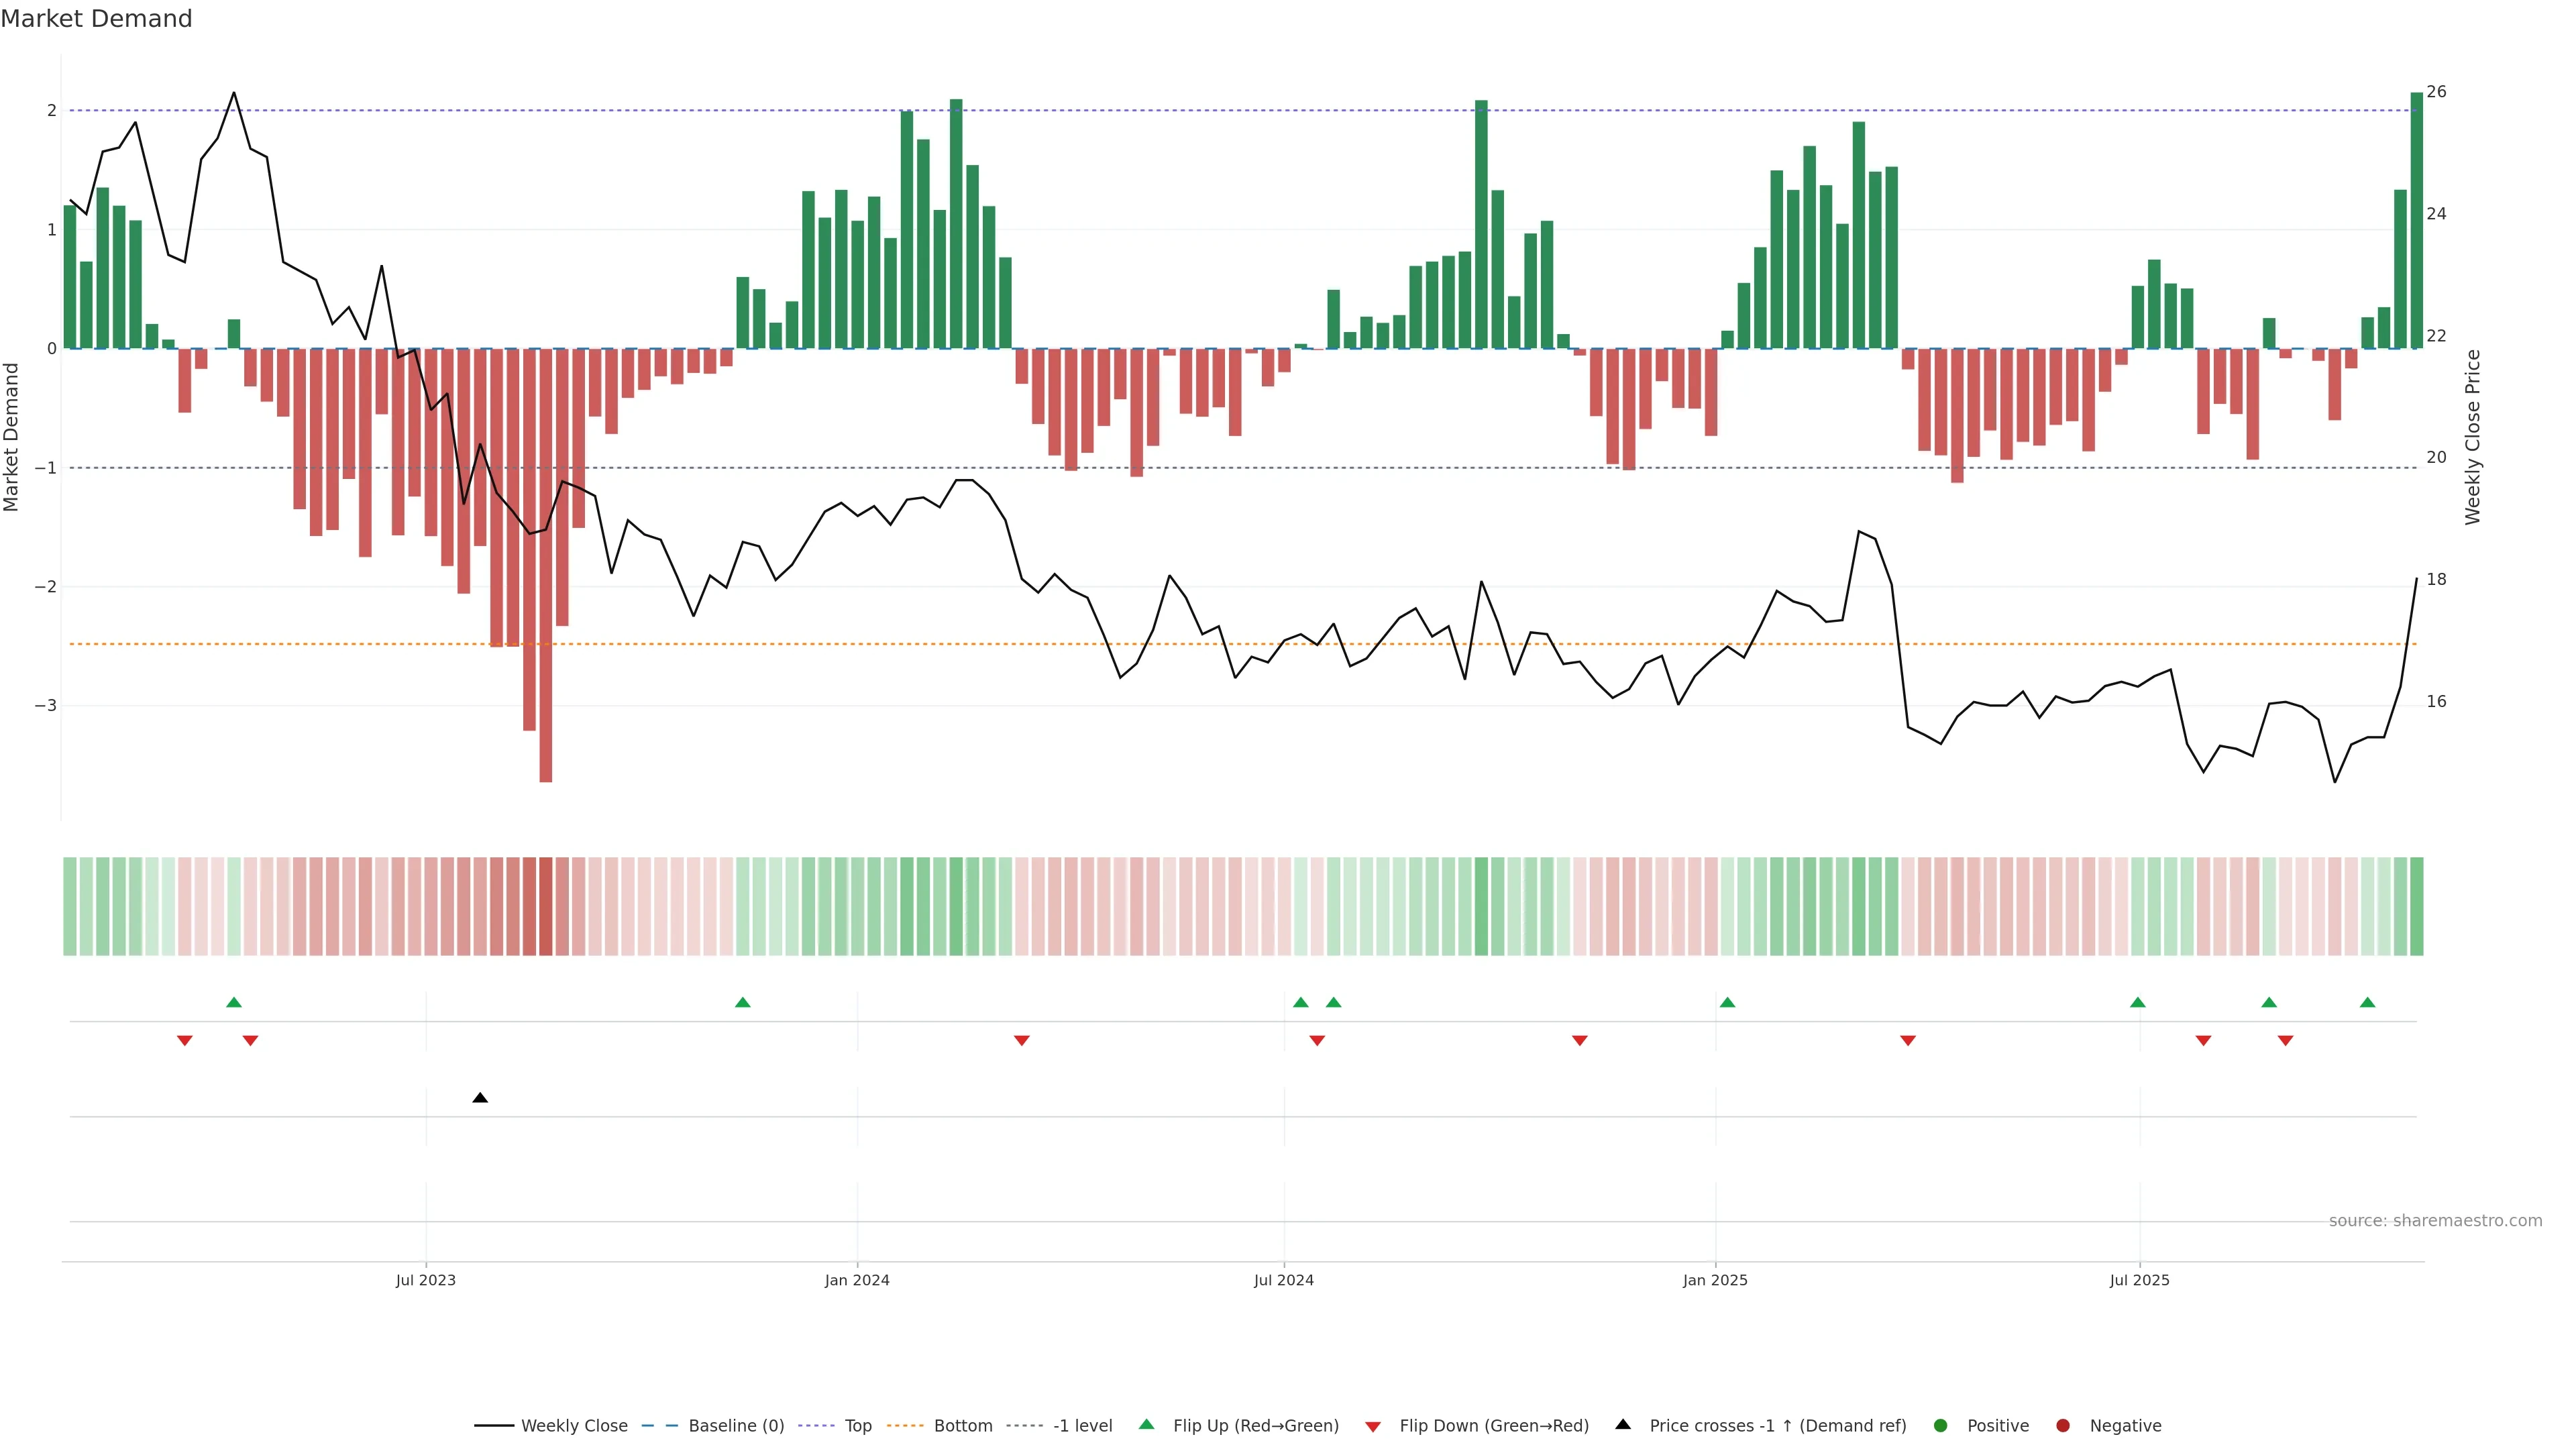Click the leftmost green Flip Up triangle marker
This screenshot has width=2576, height=1449.
point(234,1002)
